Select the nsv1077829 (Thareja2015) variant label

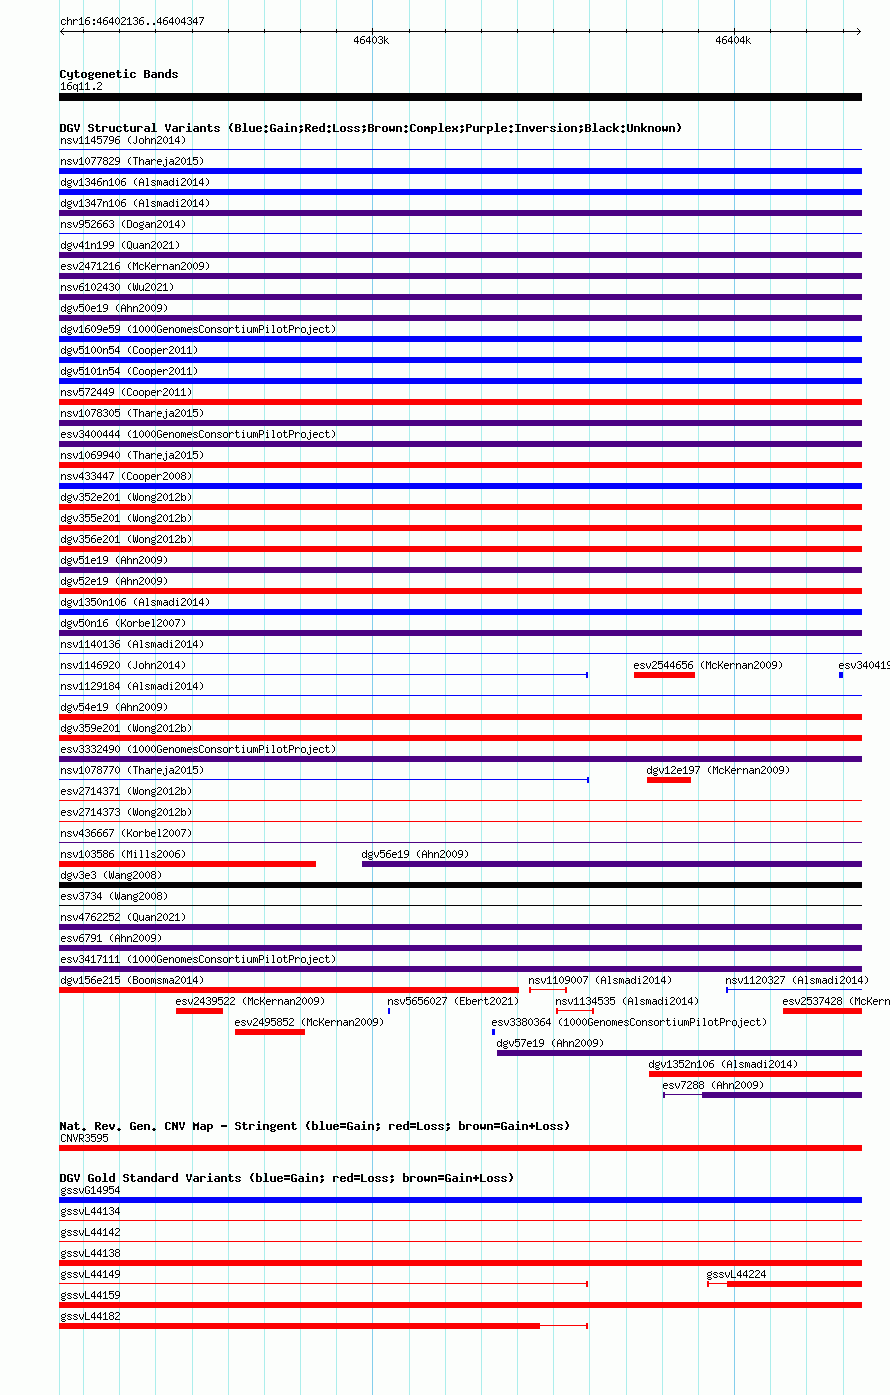(131, 161)
